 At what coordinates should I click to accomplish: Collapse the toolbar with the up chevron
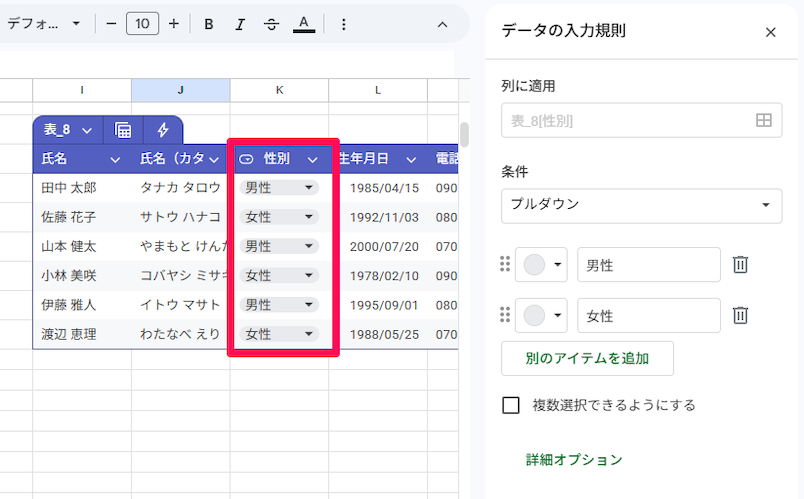[x=442, y=25]
